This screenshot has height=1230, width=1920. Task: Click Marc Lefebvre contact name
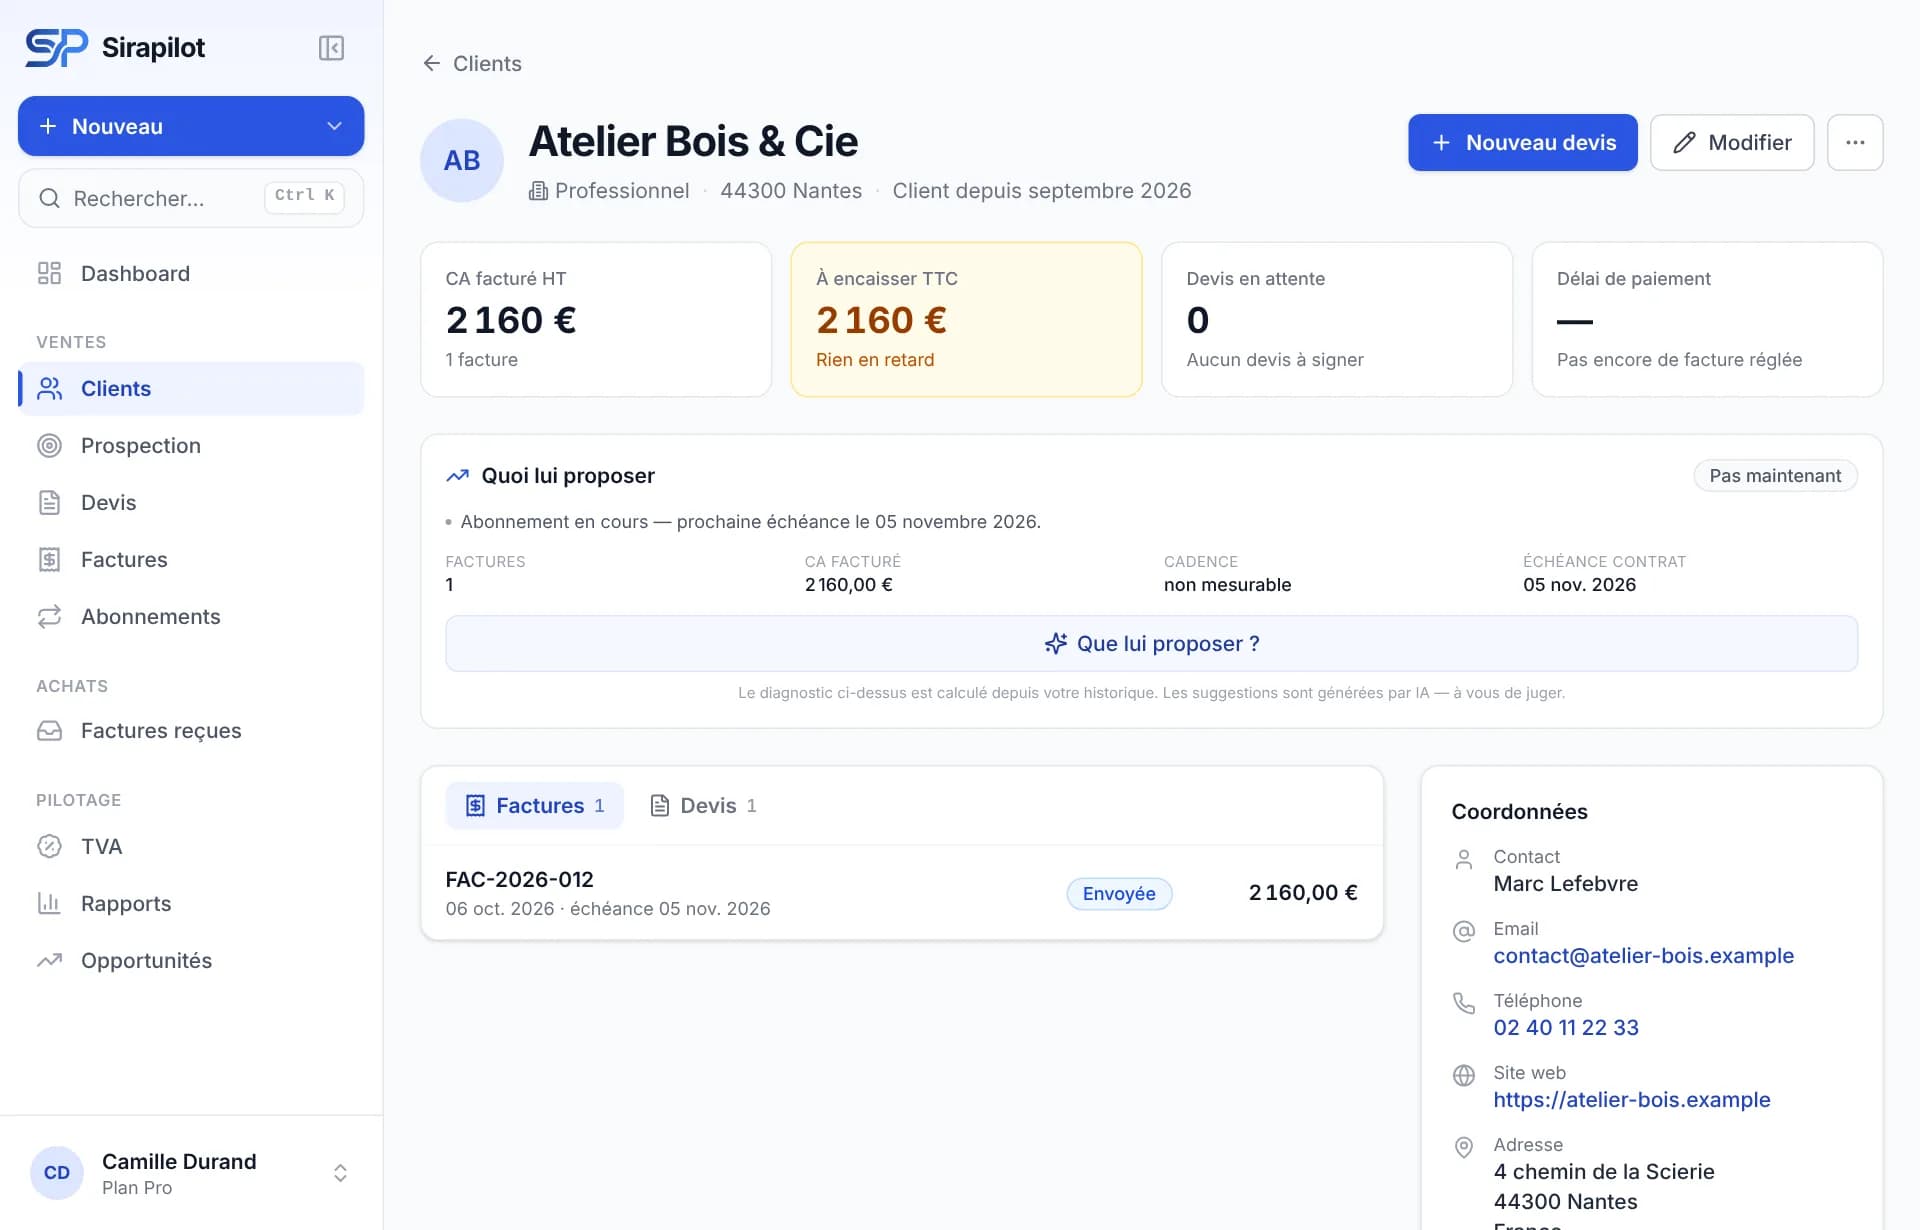(1565, 883)
